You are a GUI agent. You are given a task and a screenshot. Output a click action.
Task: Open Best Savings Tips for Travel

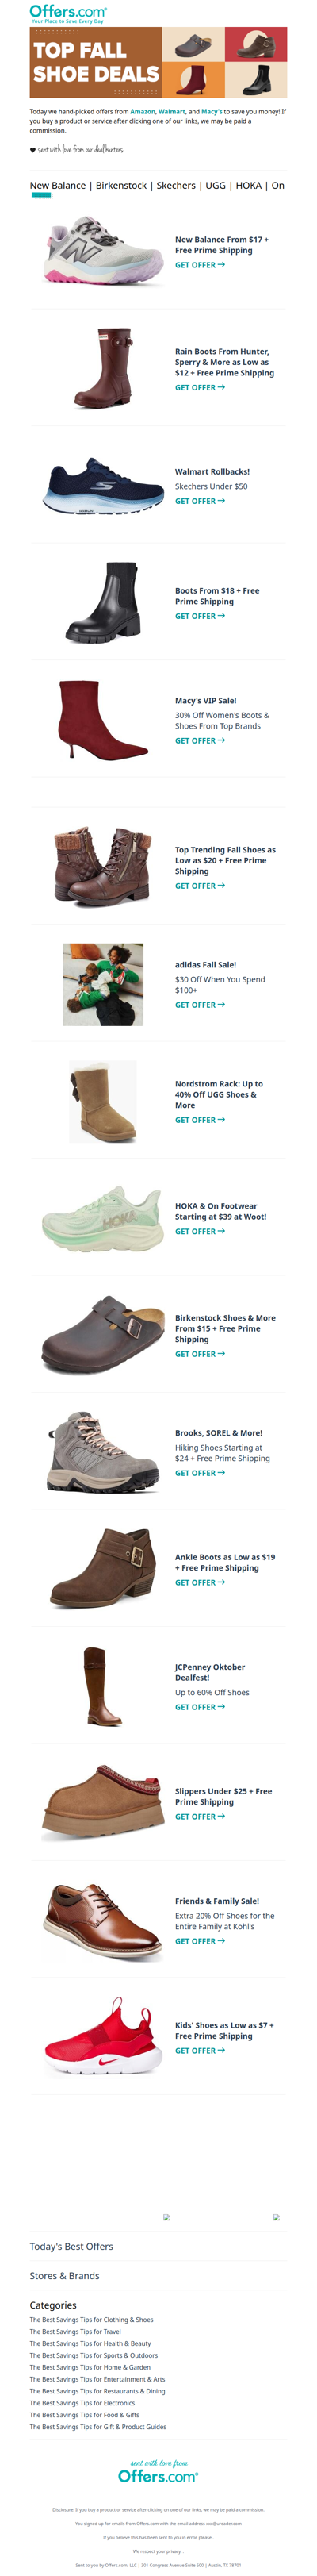(x=75, y=2331)
